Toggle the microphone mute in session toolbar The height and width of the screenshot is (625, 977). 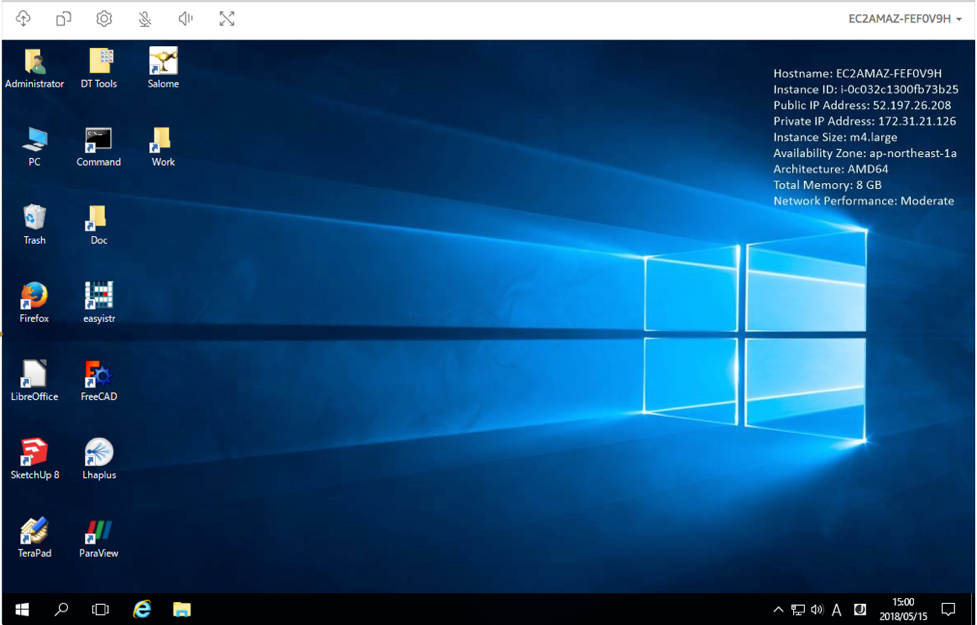(145, 19)
